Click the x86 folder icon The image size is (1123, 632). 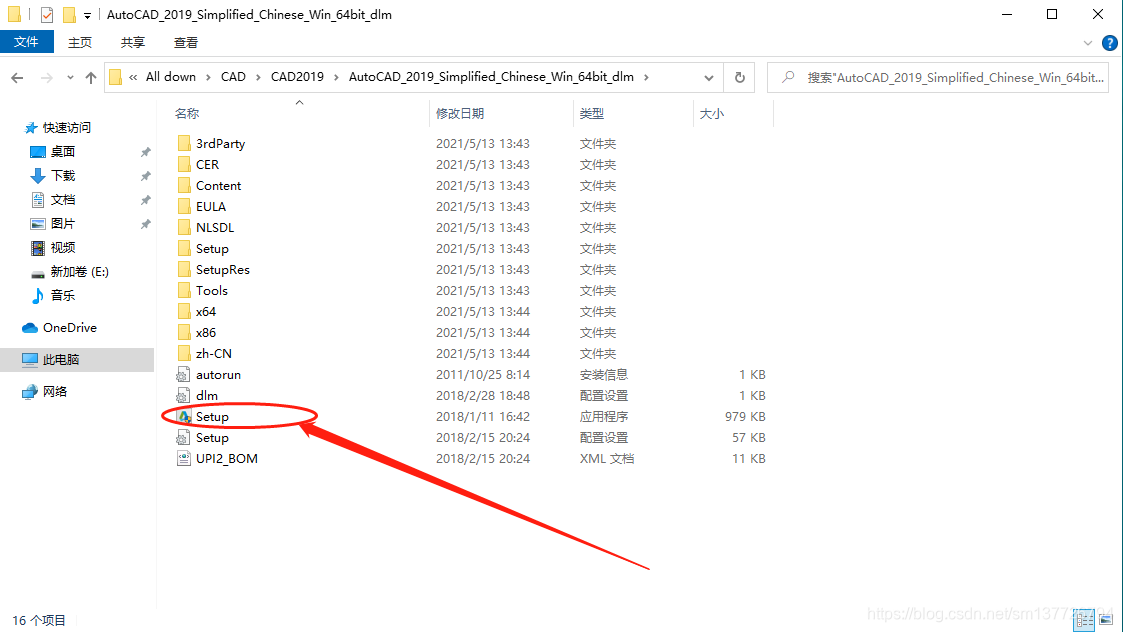click(184, 332)
